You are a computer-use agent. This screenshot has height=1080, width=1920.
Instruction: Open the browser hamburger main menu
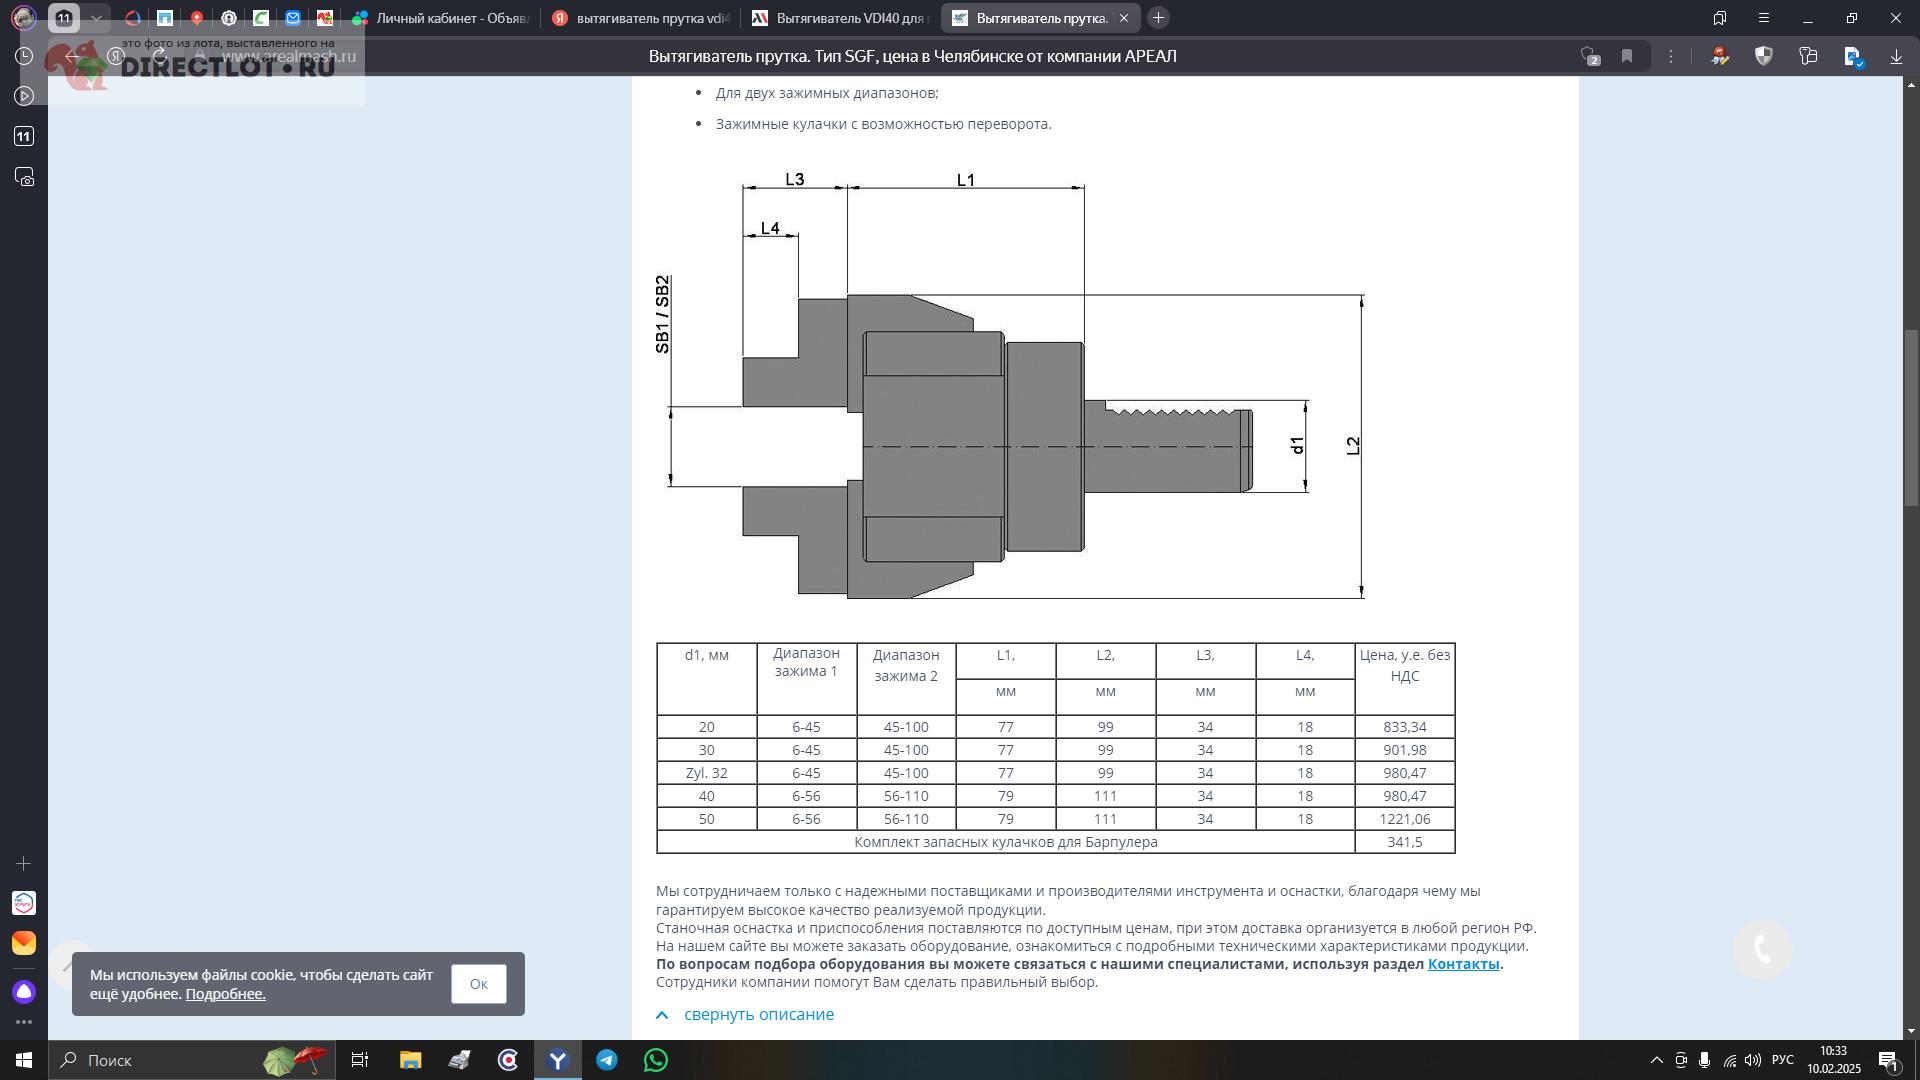pos(1764,18)
